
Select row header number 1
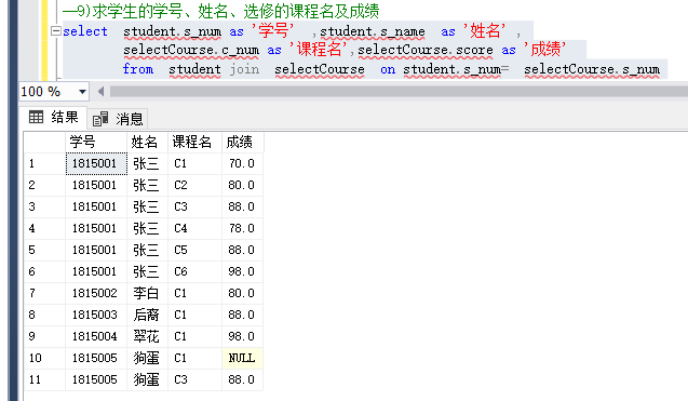(x=44, y=164)
